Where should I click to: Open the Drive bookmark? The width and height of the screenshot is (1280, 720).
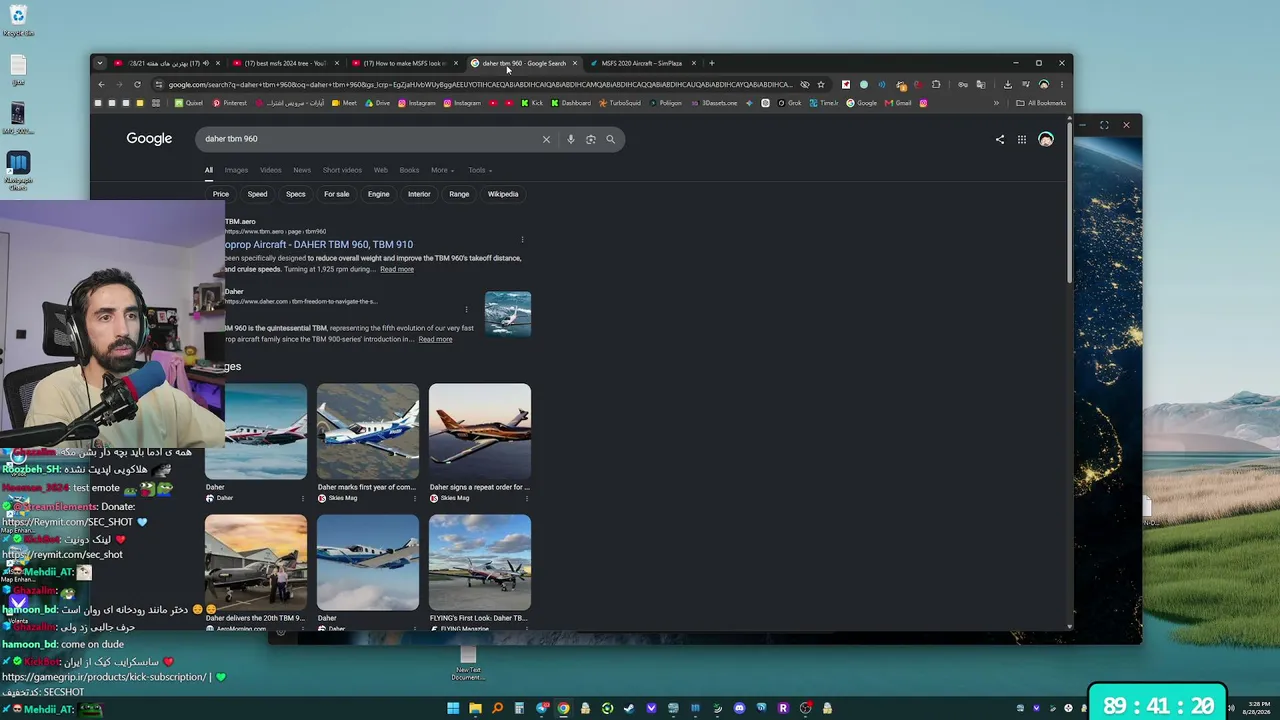[x=377, y=103]
